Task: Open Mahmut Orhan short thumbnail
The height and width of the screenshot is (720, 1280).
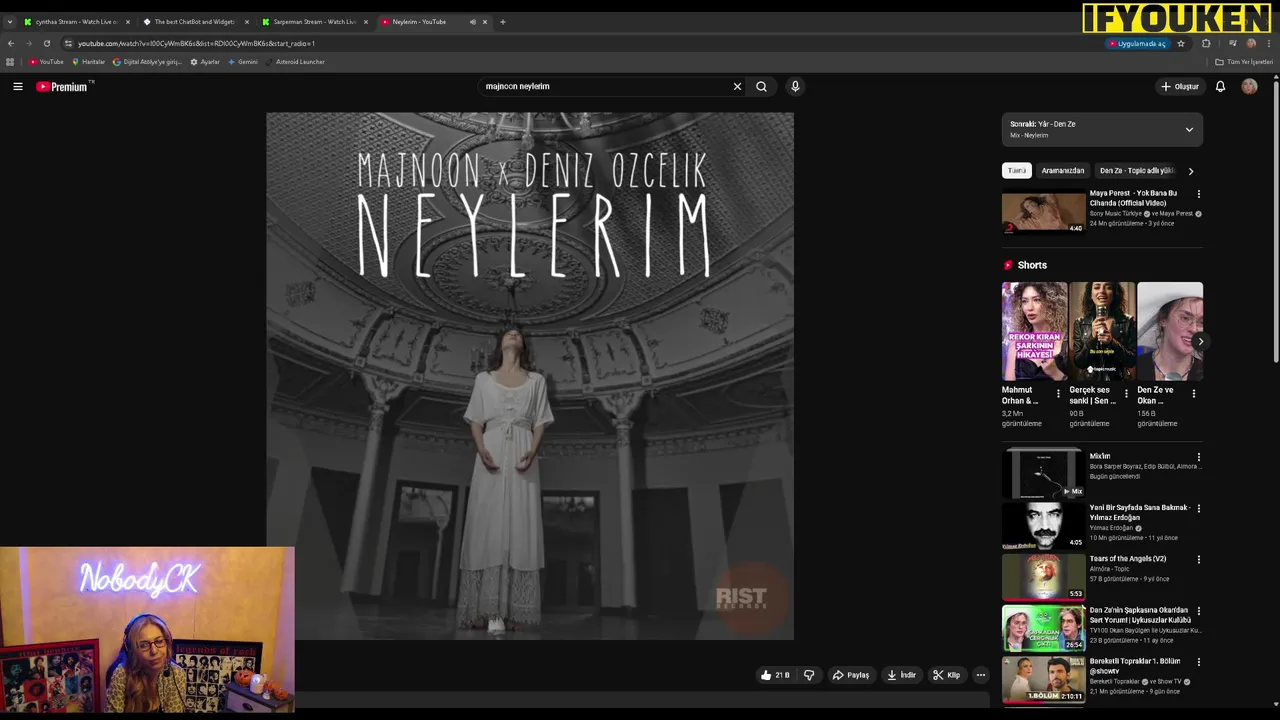Action: tap(1035, 331)
